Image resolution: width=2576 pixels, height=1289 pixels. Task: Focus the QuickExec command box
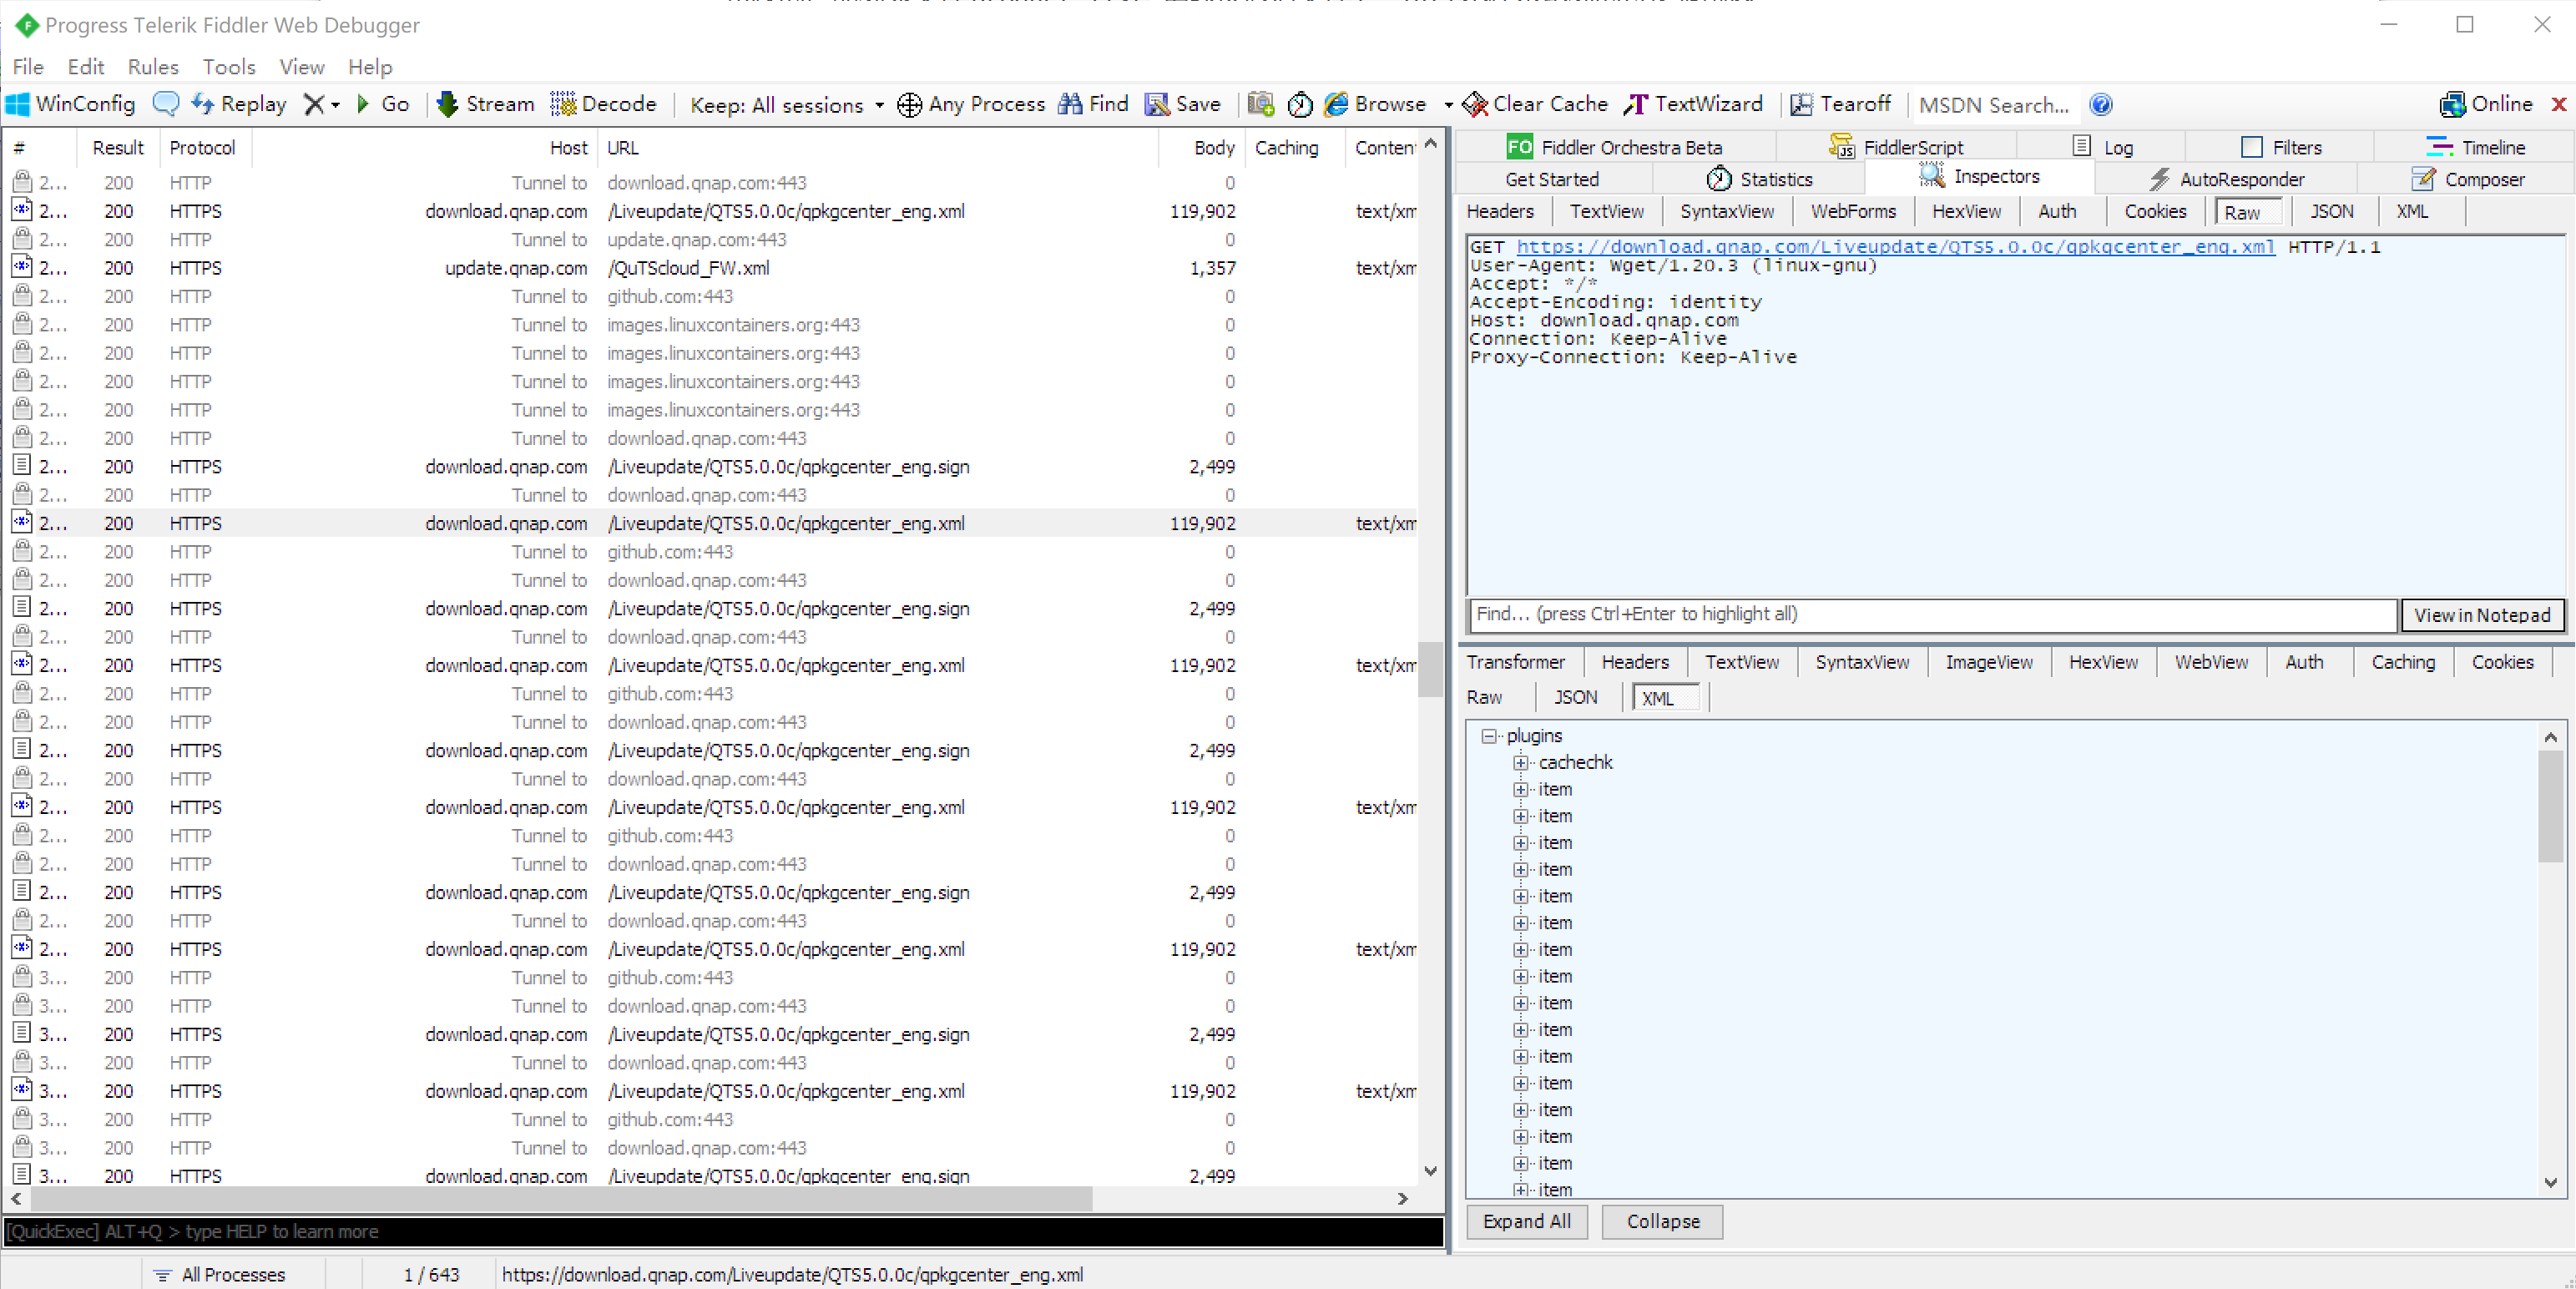tap(724, 1232)
